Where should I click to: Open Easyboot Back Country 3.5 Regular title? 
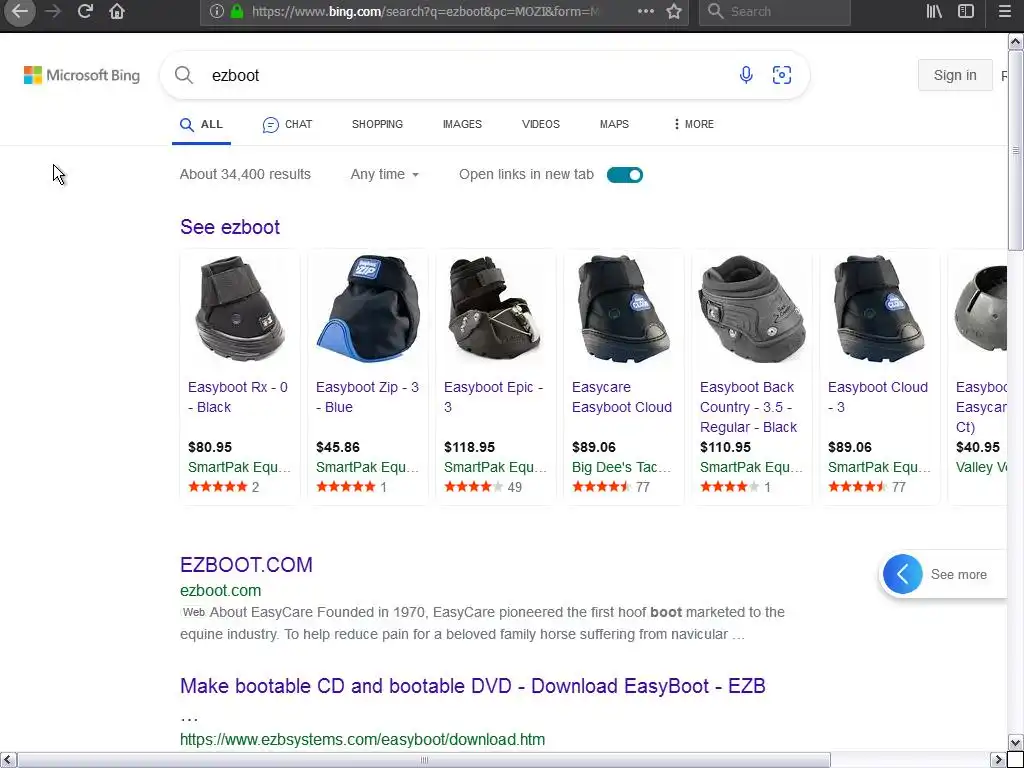(748, 407)
